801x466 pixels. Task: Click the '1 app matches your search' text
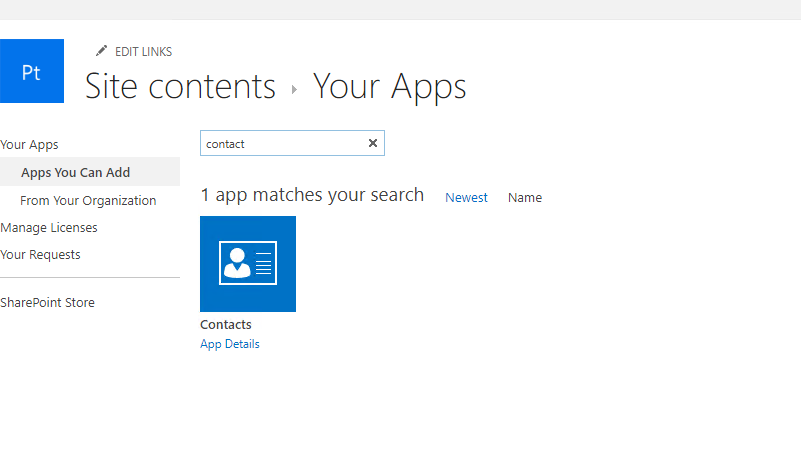(312, 195)
